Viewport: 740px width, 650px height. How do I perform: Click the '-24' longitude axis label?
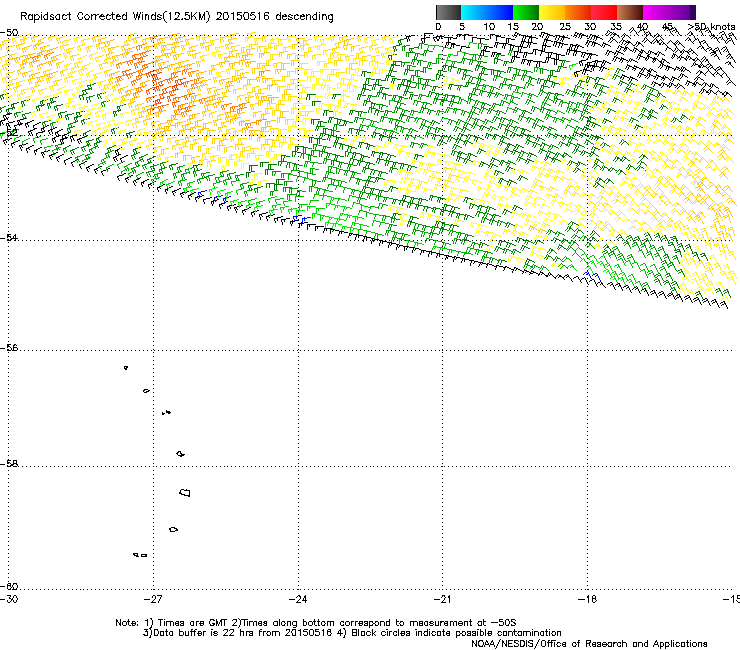[298, 599]
